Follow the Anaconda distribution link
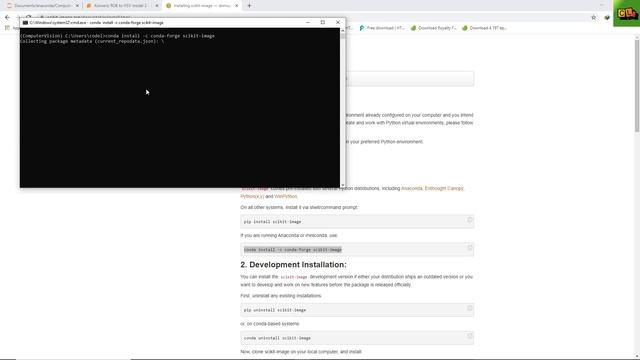Viewport: 640px width, 360px height. pyautogui.click(x=411, y=189)
